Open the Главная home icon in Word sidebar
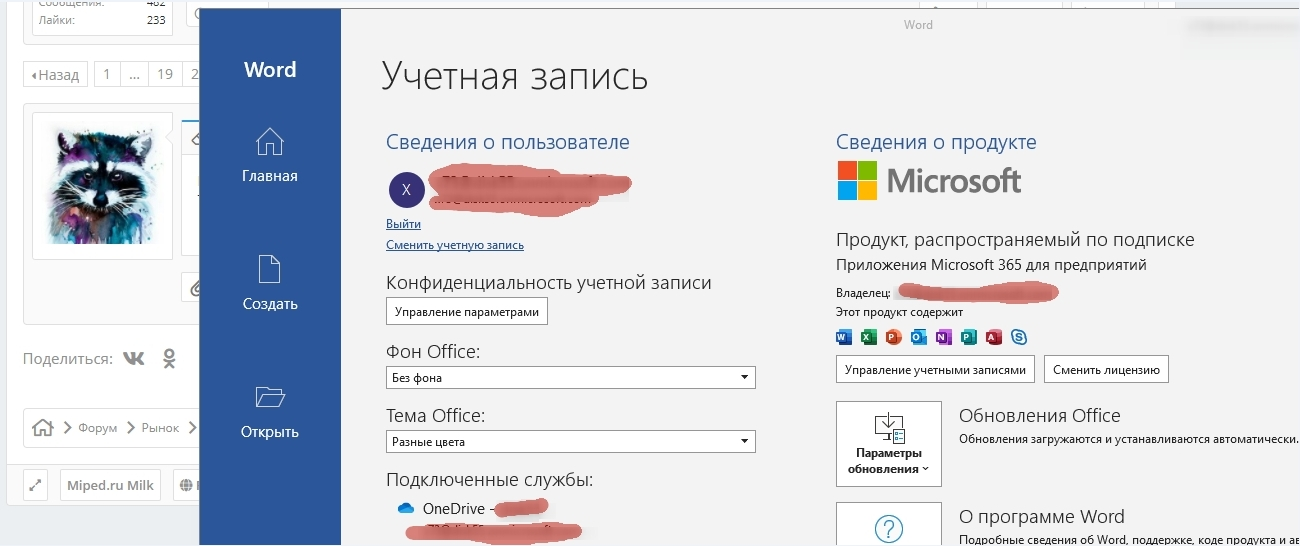This screenshot has height=546, width=1300. [x=270, y=142]
